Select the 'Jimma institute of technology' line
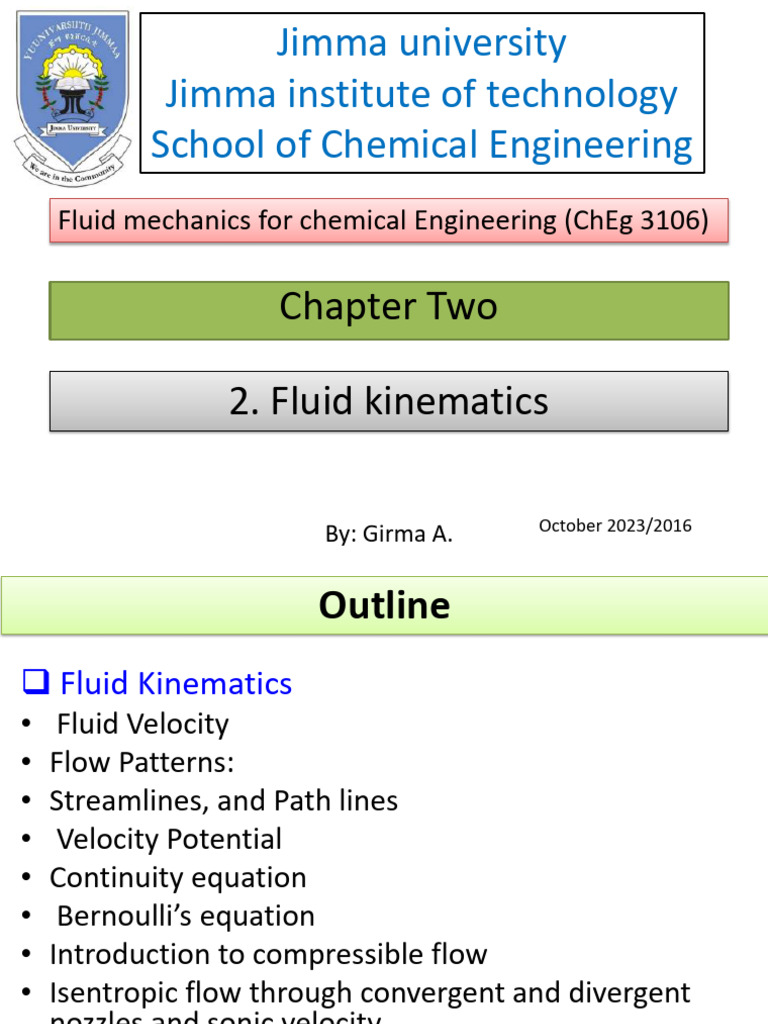The image size is (768, 1024). pyautogui.click(x=421, y=94)
